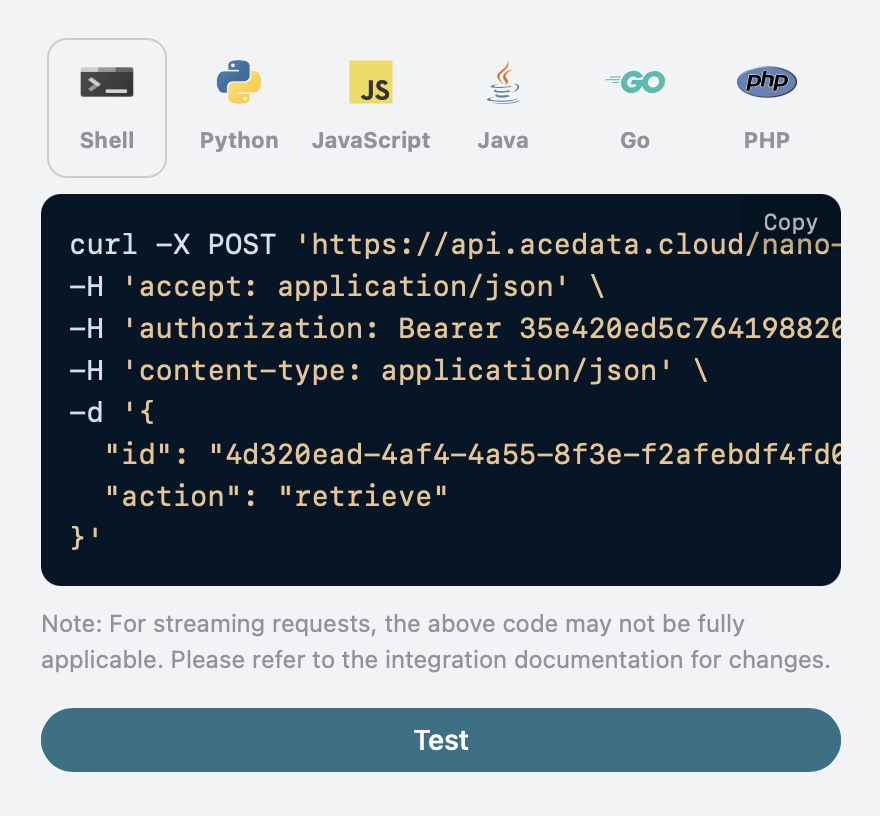Choose the yellow JS JavaScript icon
The height and width of the screenshot is (816, 880).
tap(371, 82)
